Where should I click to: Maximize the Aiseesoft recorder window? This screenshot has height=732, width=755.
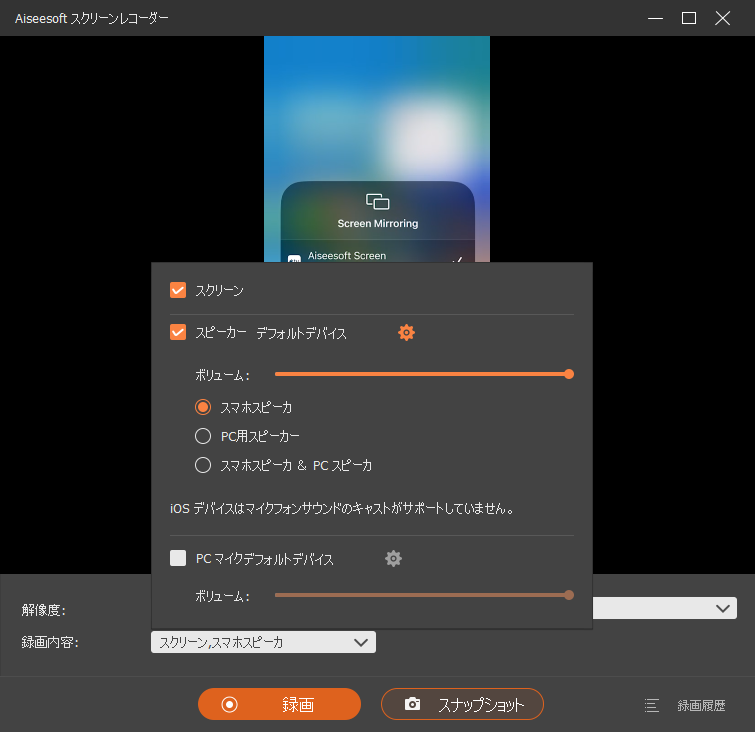(x=689, y=18)
